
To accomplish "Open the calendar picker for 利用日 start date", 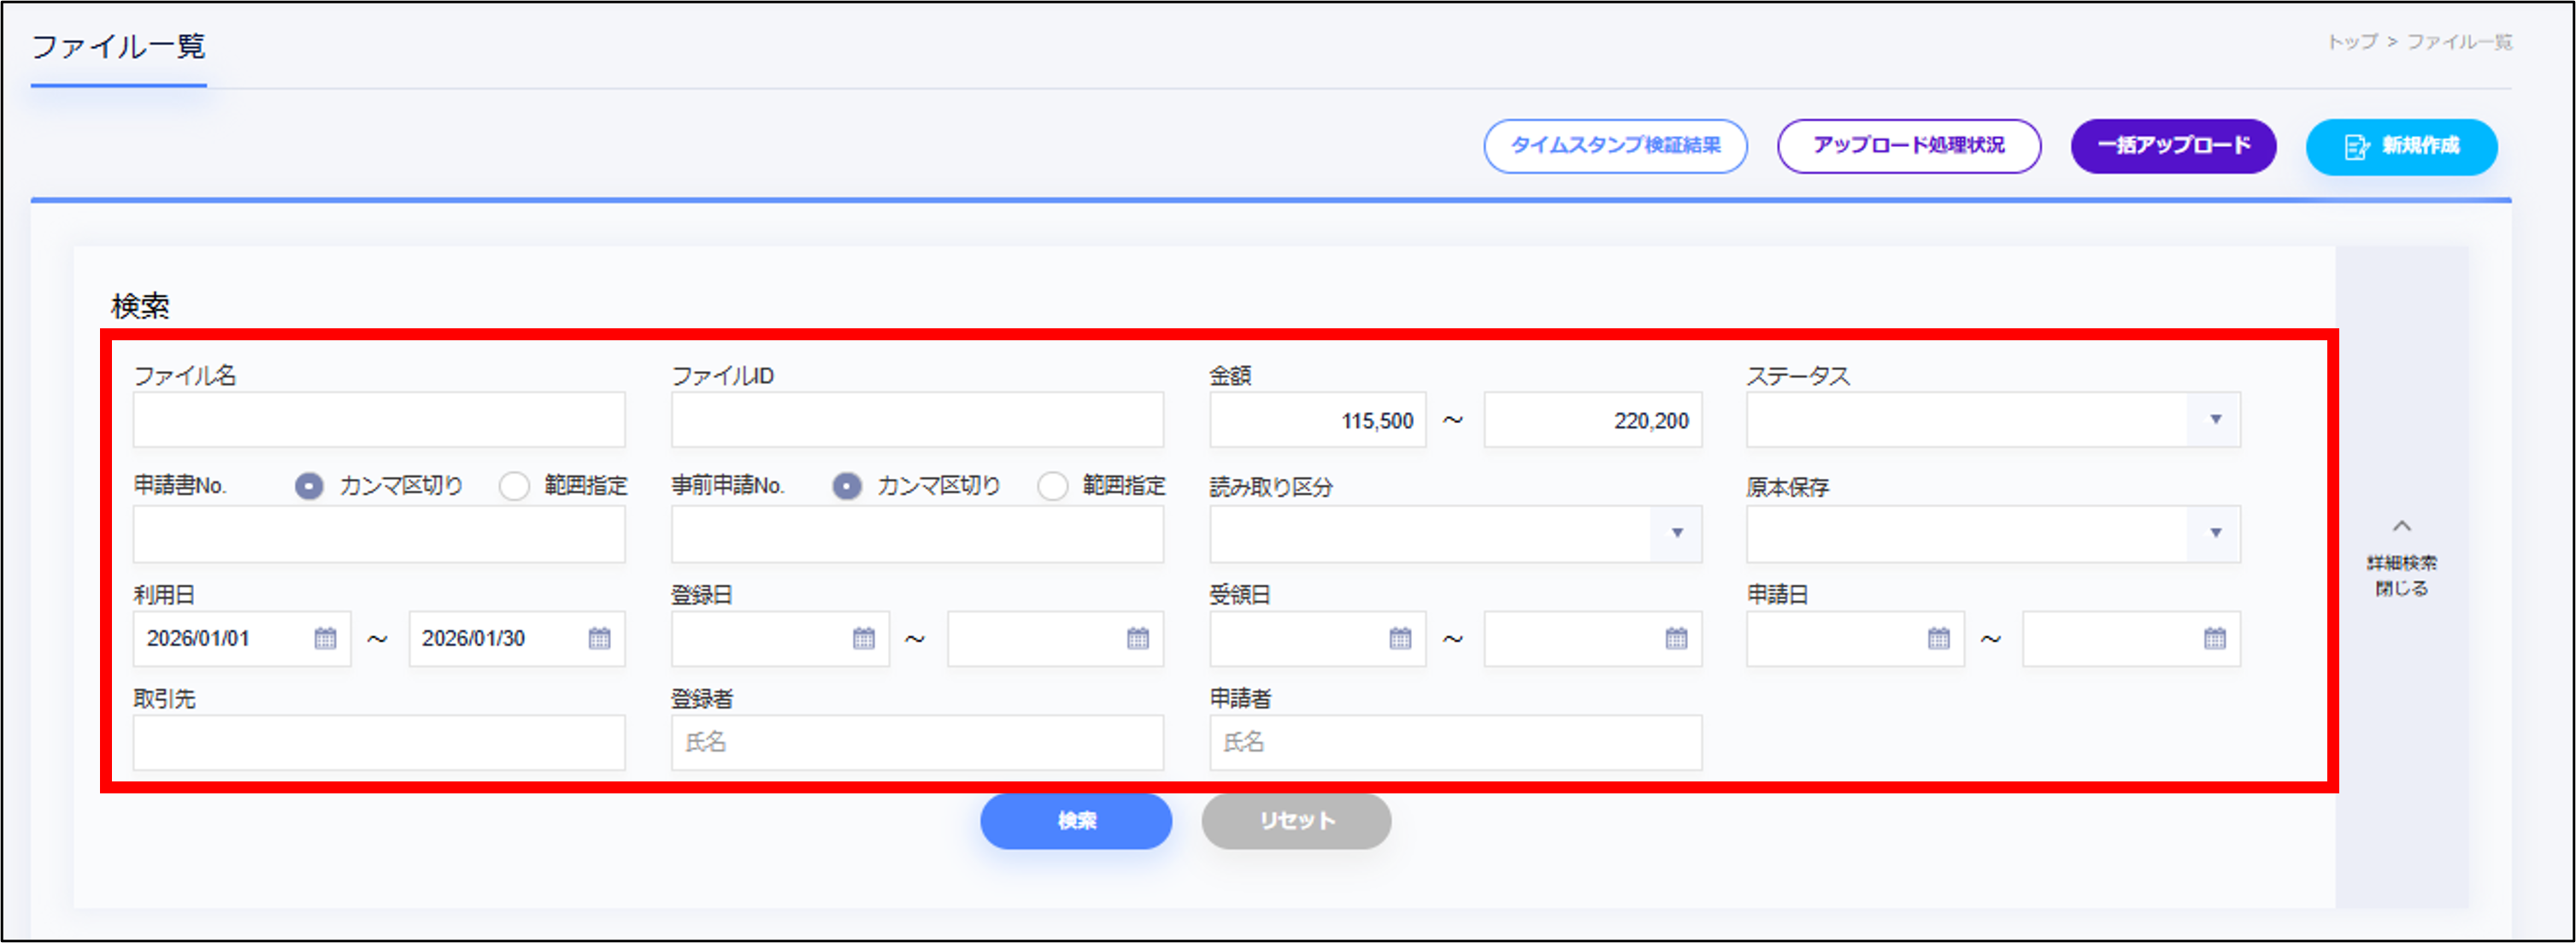I will pos(326,638).
